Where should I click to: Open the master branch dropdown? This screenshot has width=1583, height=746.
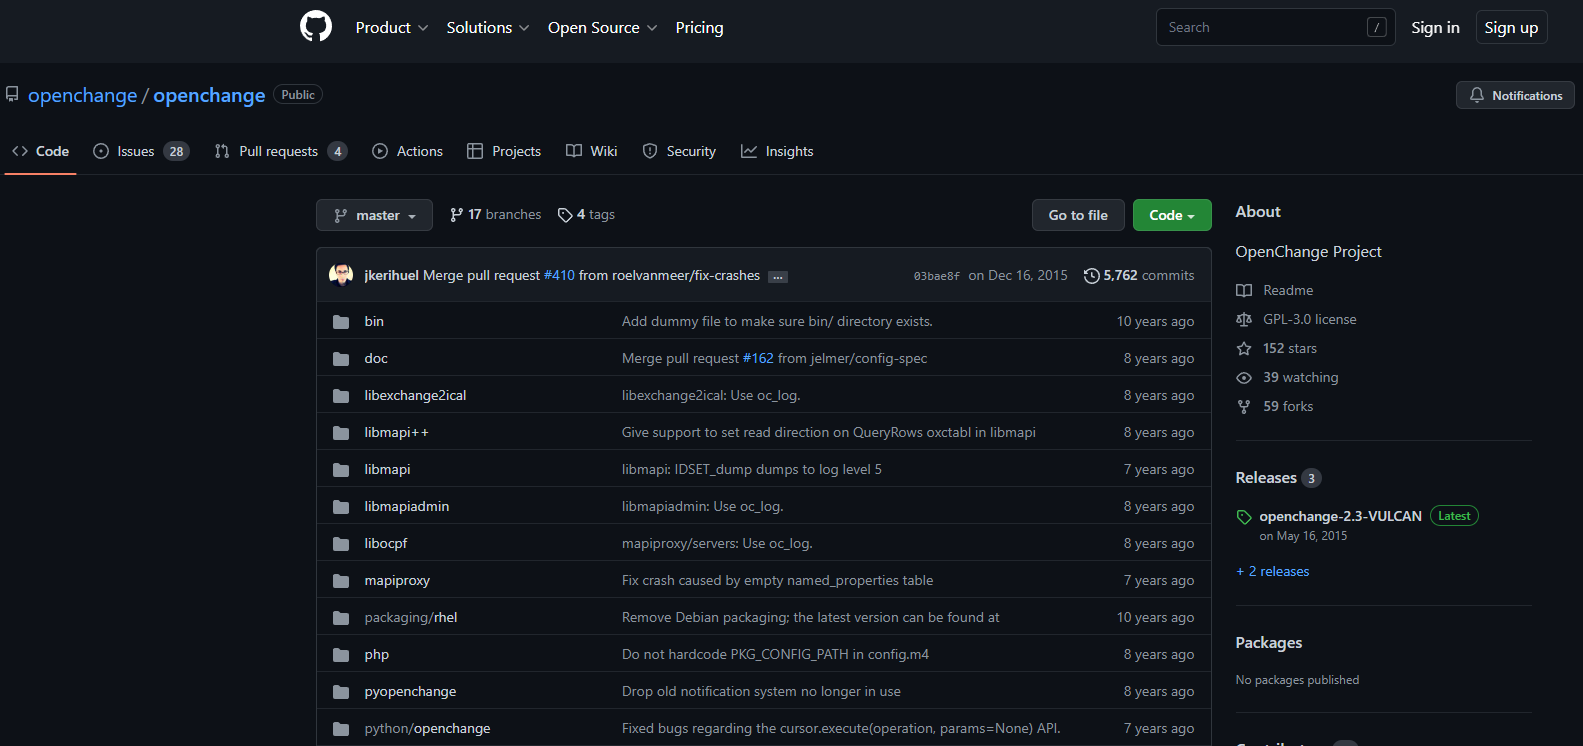tap(374, 215)
